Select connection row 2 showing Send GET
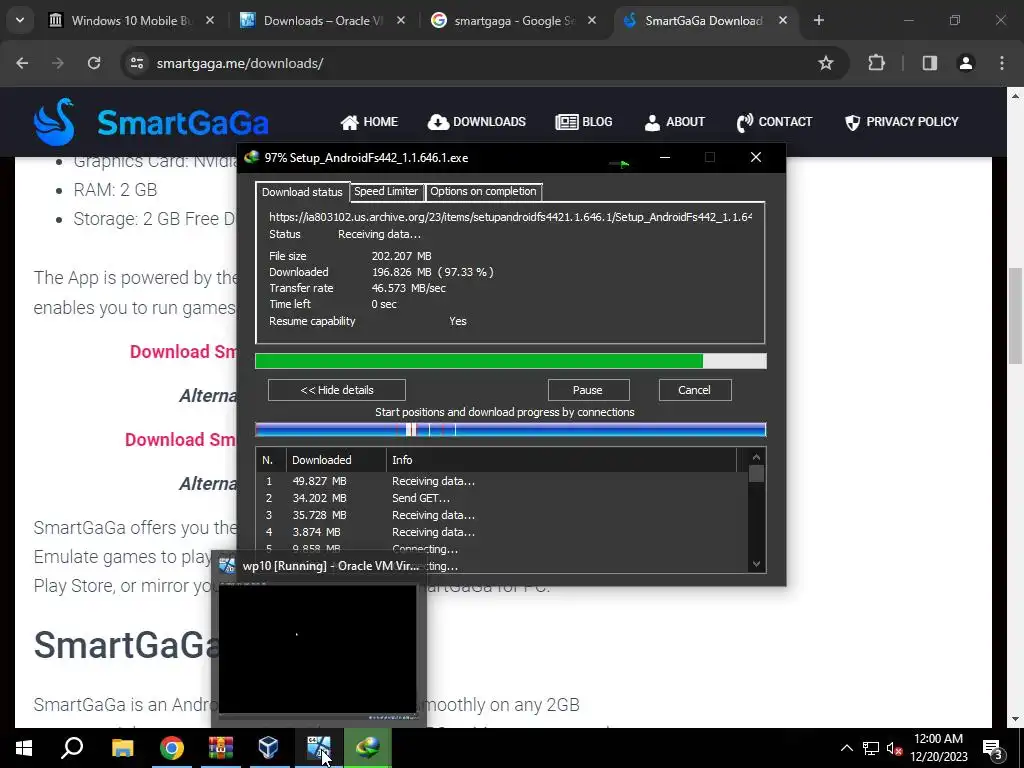The image size is (1024, 768). (x=502, y=498)
